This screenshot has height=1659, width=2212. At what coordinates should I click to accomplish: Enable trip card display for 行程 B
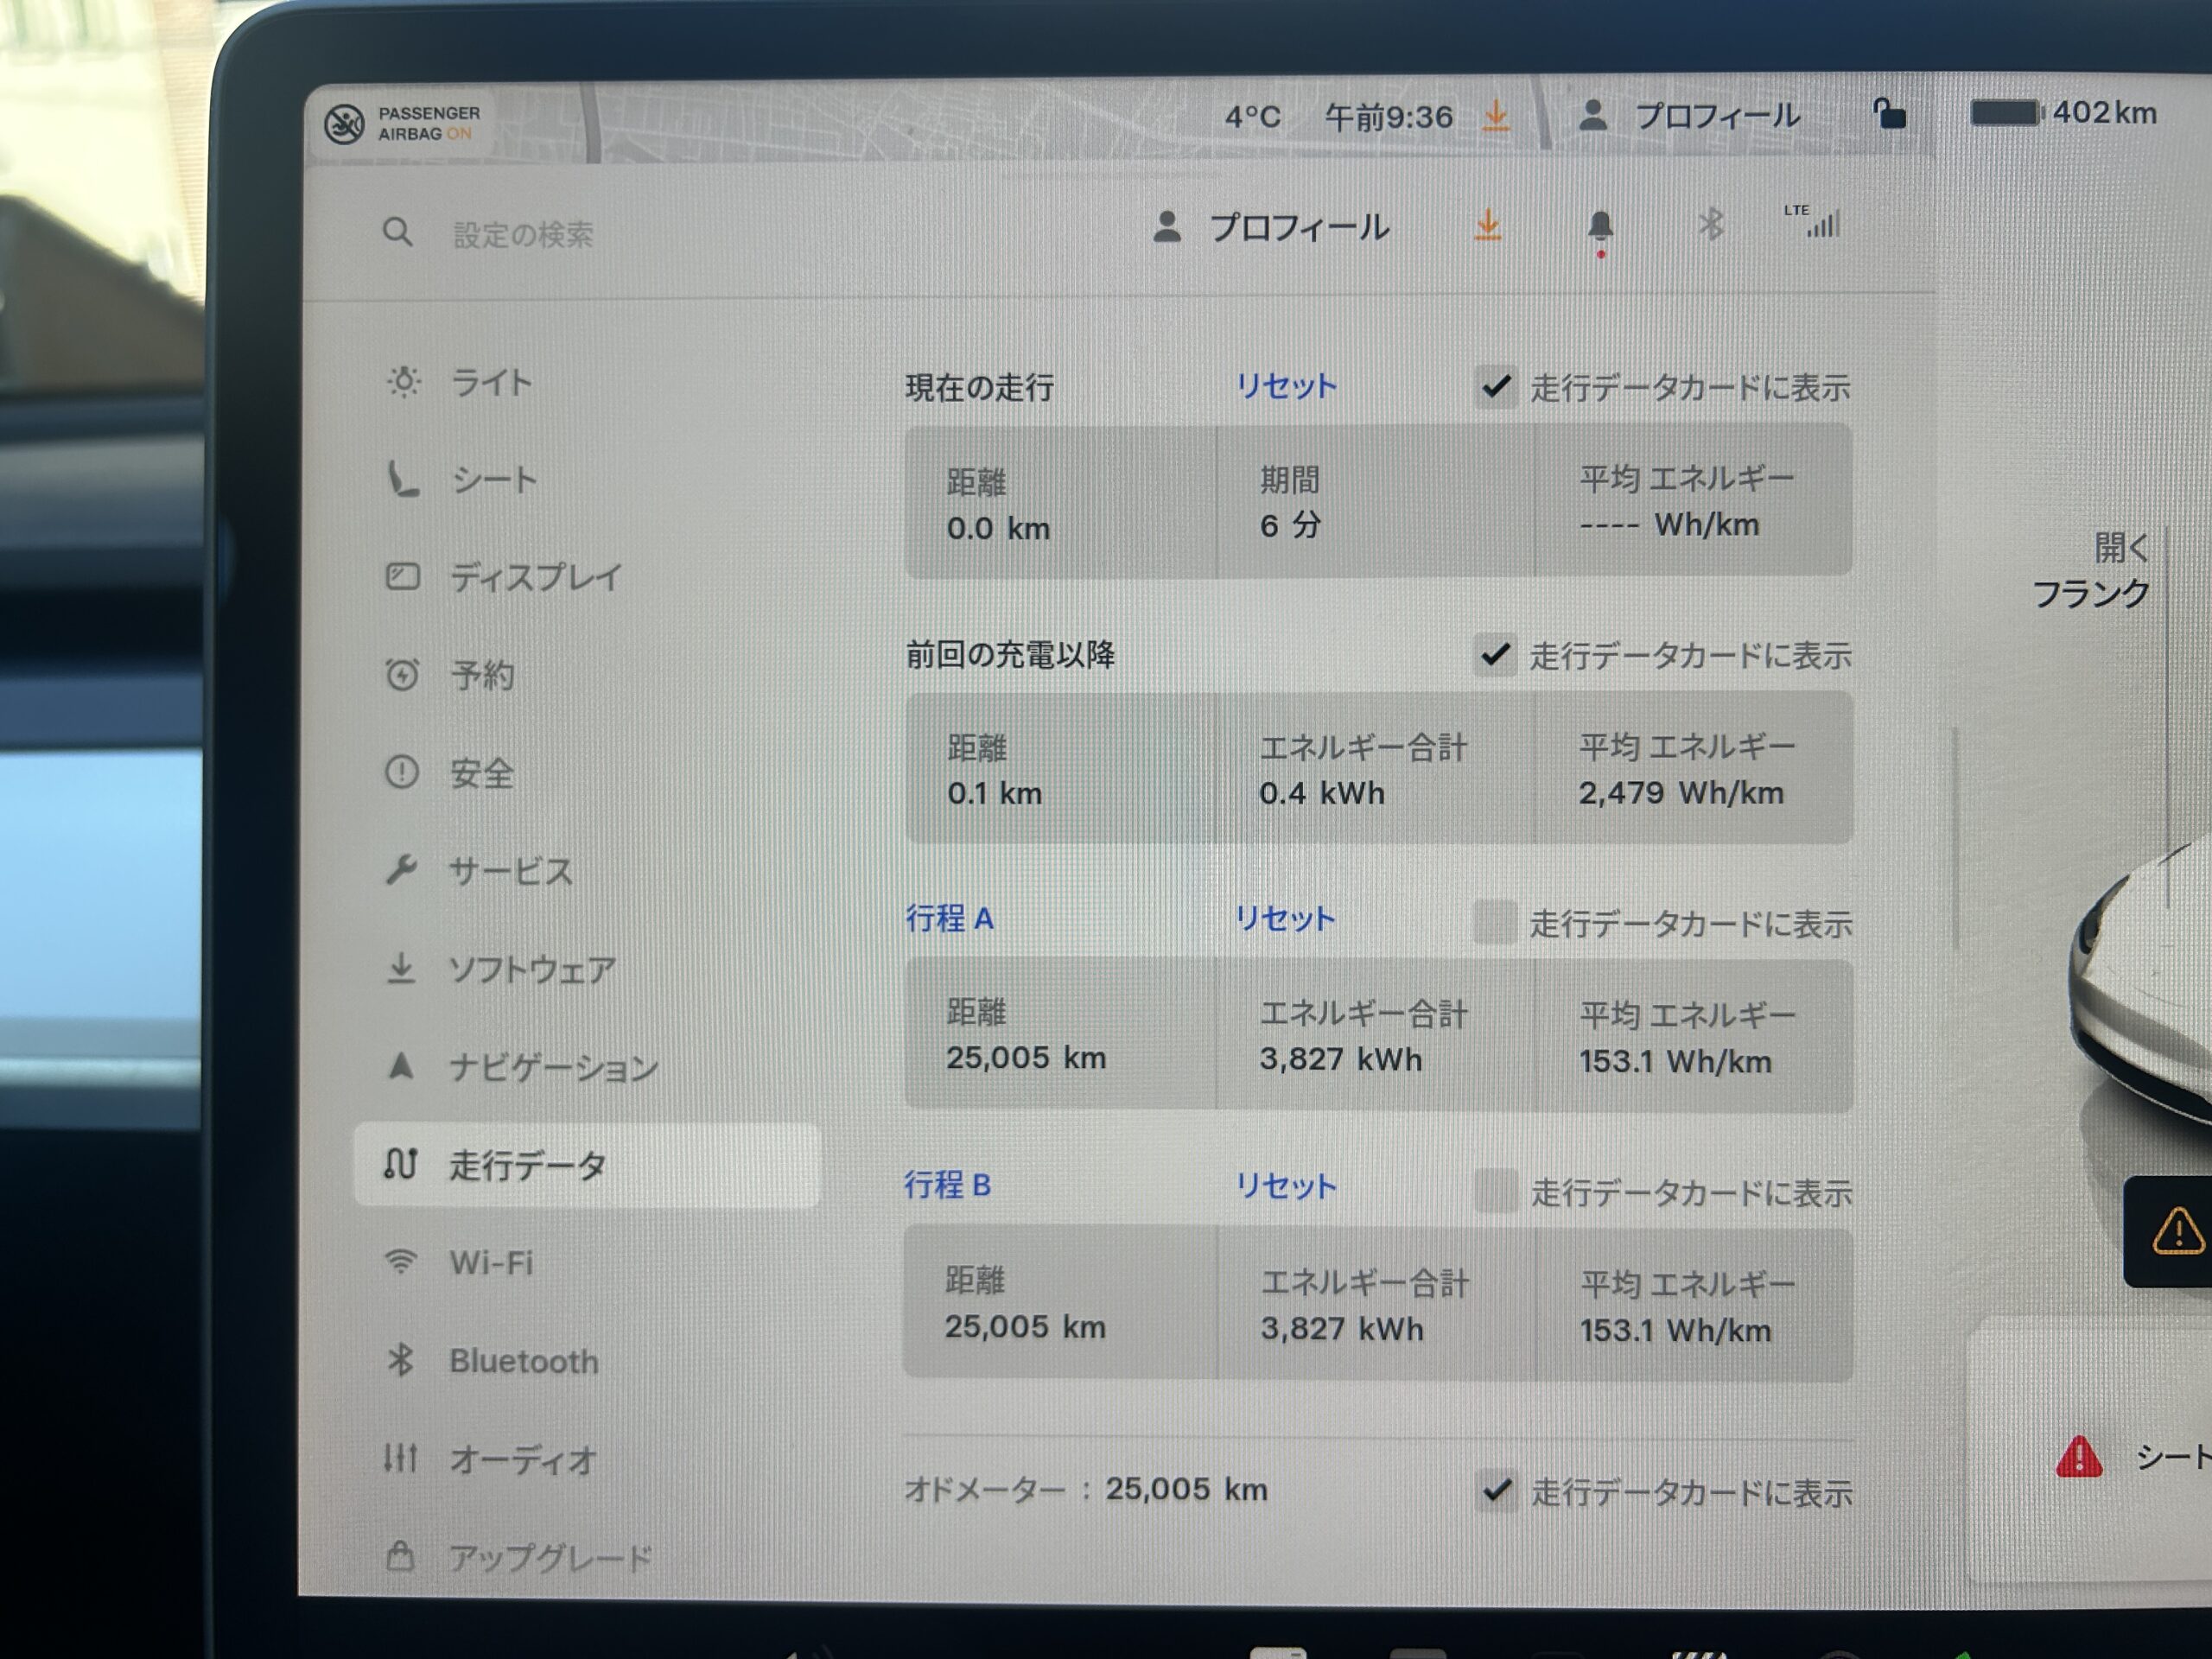pyautogui.click(x=1496, y=1190)
